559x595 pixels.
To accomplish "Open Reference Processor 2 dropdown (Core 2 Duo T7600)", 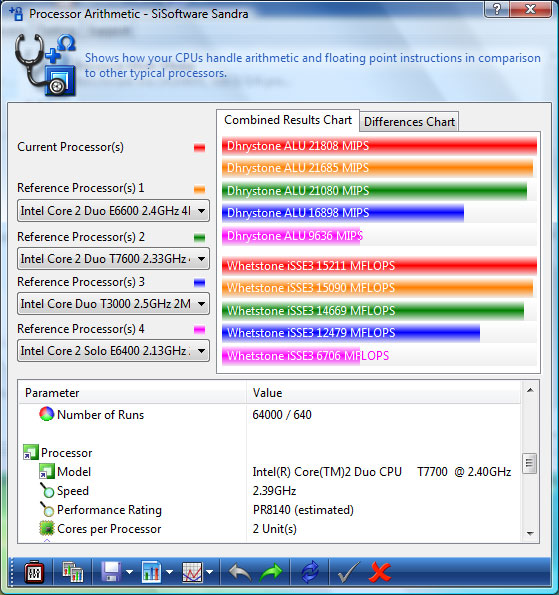I will [x=113, y=259].
